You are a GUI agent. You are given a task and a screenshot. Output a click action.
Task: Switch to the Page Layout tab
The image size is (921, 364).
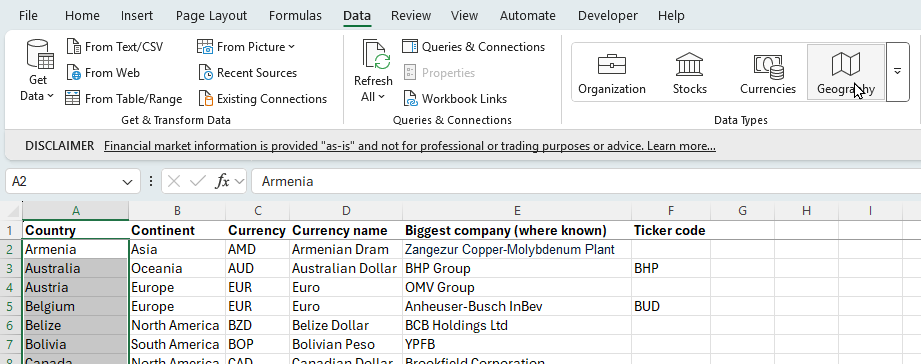pos(211,15)
